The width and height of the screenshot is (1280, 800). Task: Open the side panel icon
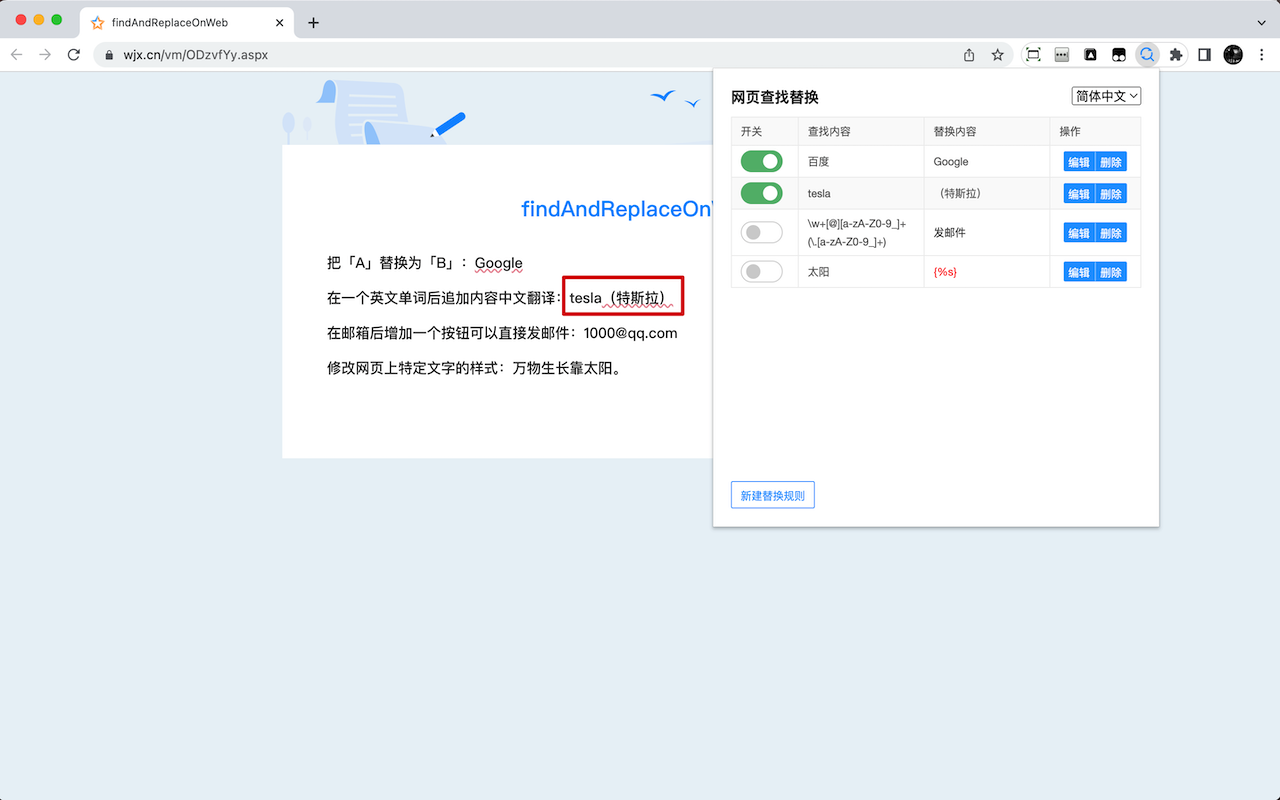click(1204, 55)
